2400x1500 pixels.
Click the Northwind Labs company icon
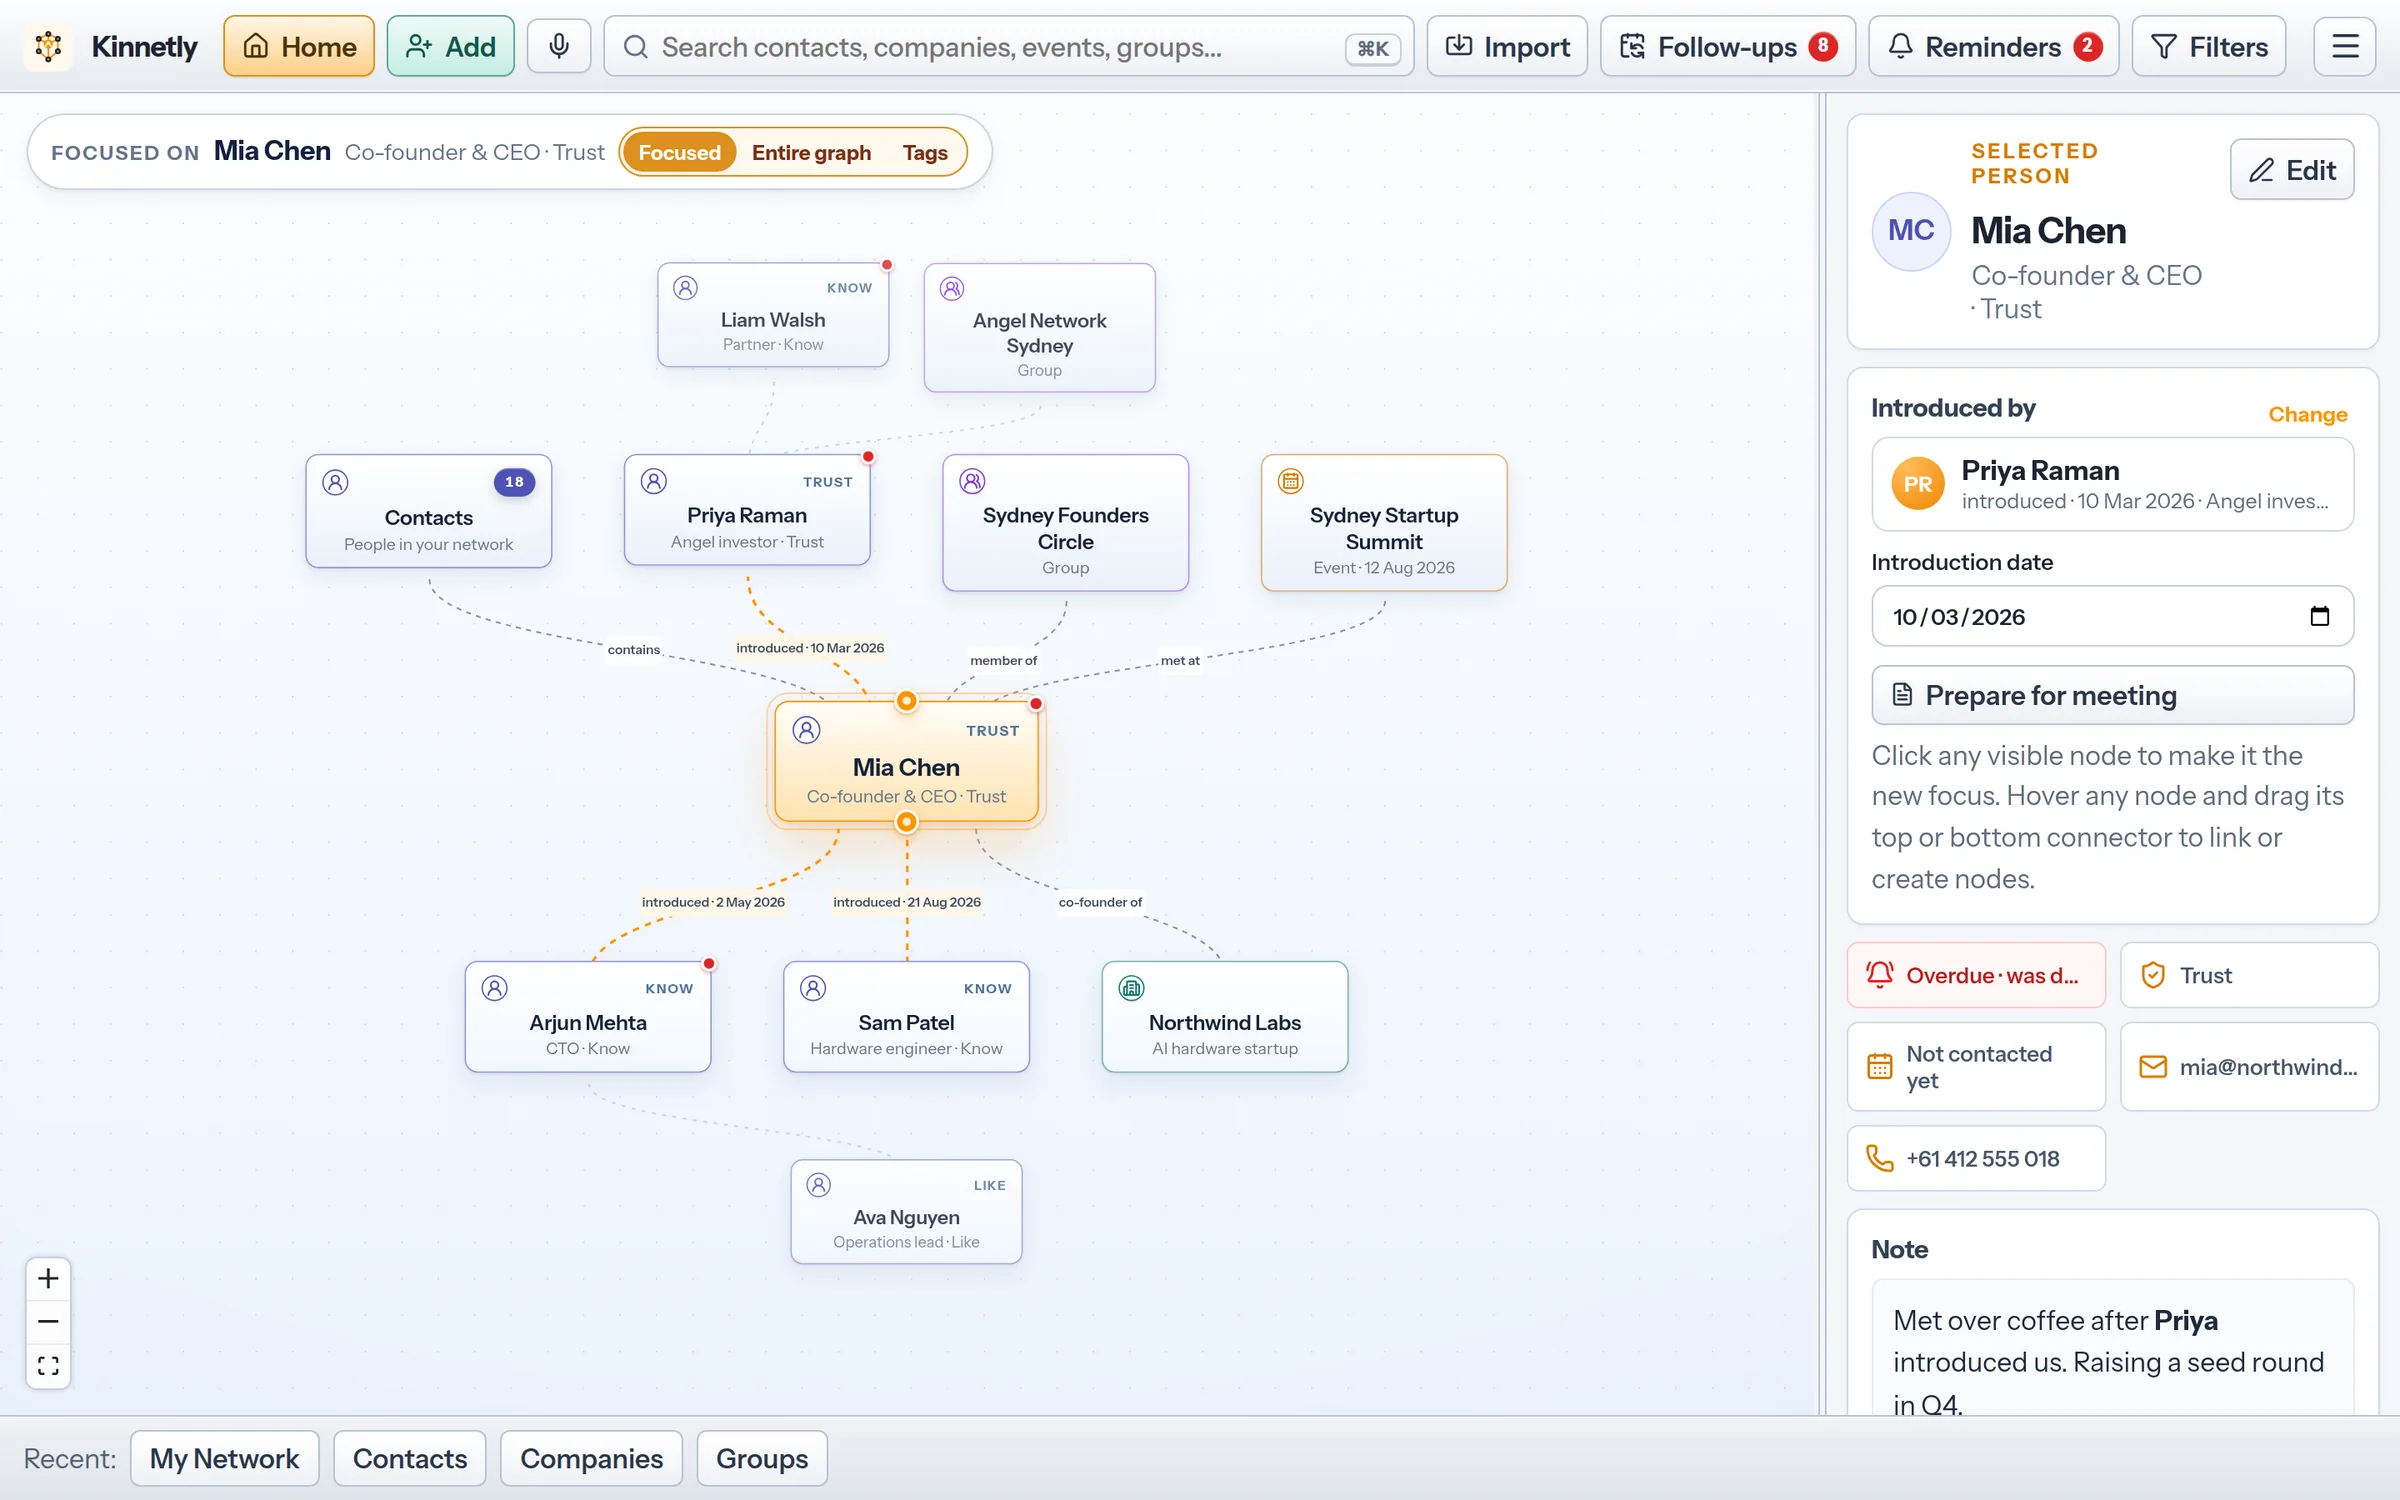[1131, 988]
